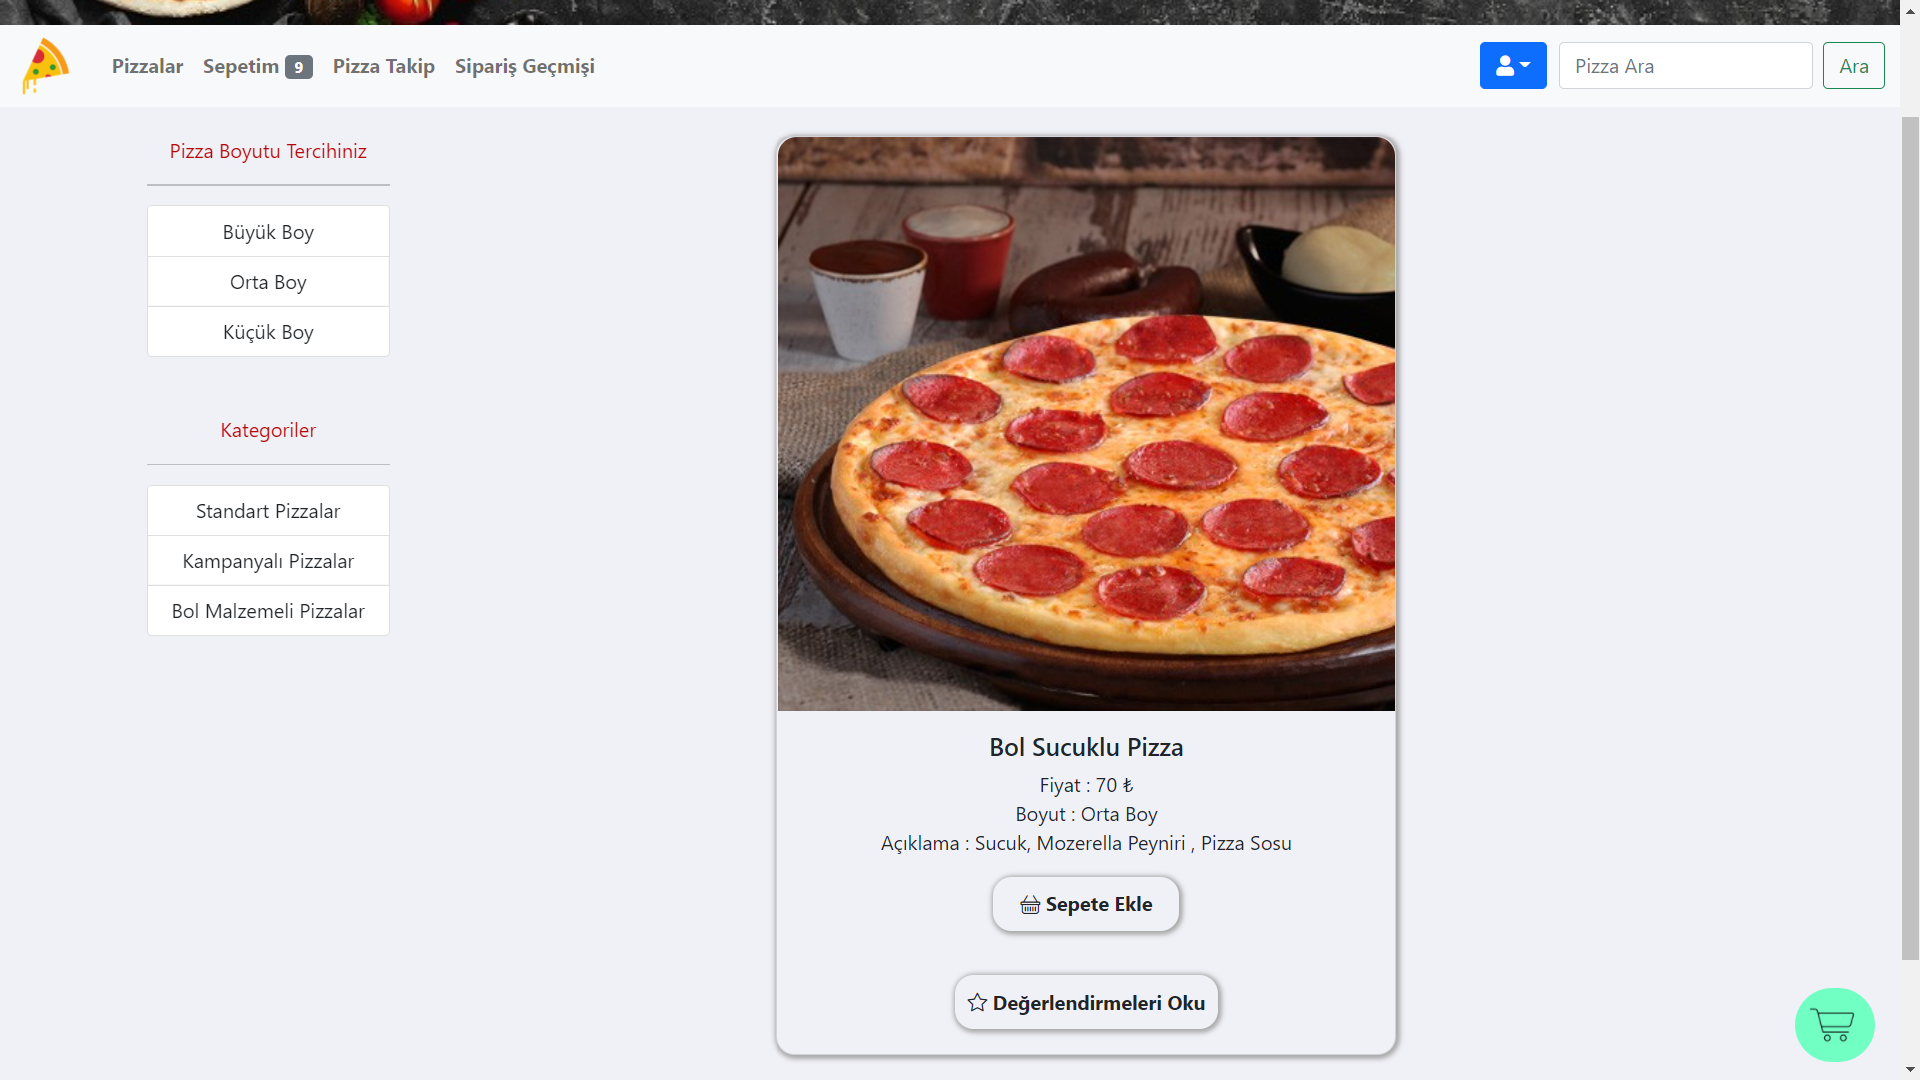Select the Büyük Boy size filter
The image size is (1920, 1080).
point(268,232)
